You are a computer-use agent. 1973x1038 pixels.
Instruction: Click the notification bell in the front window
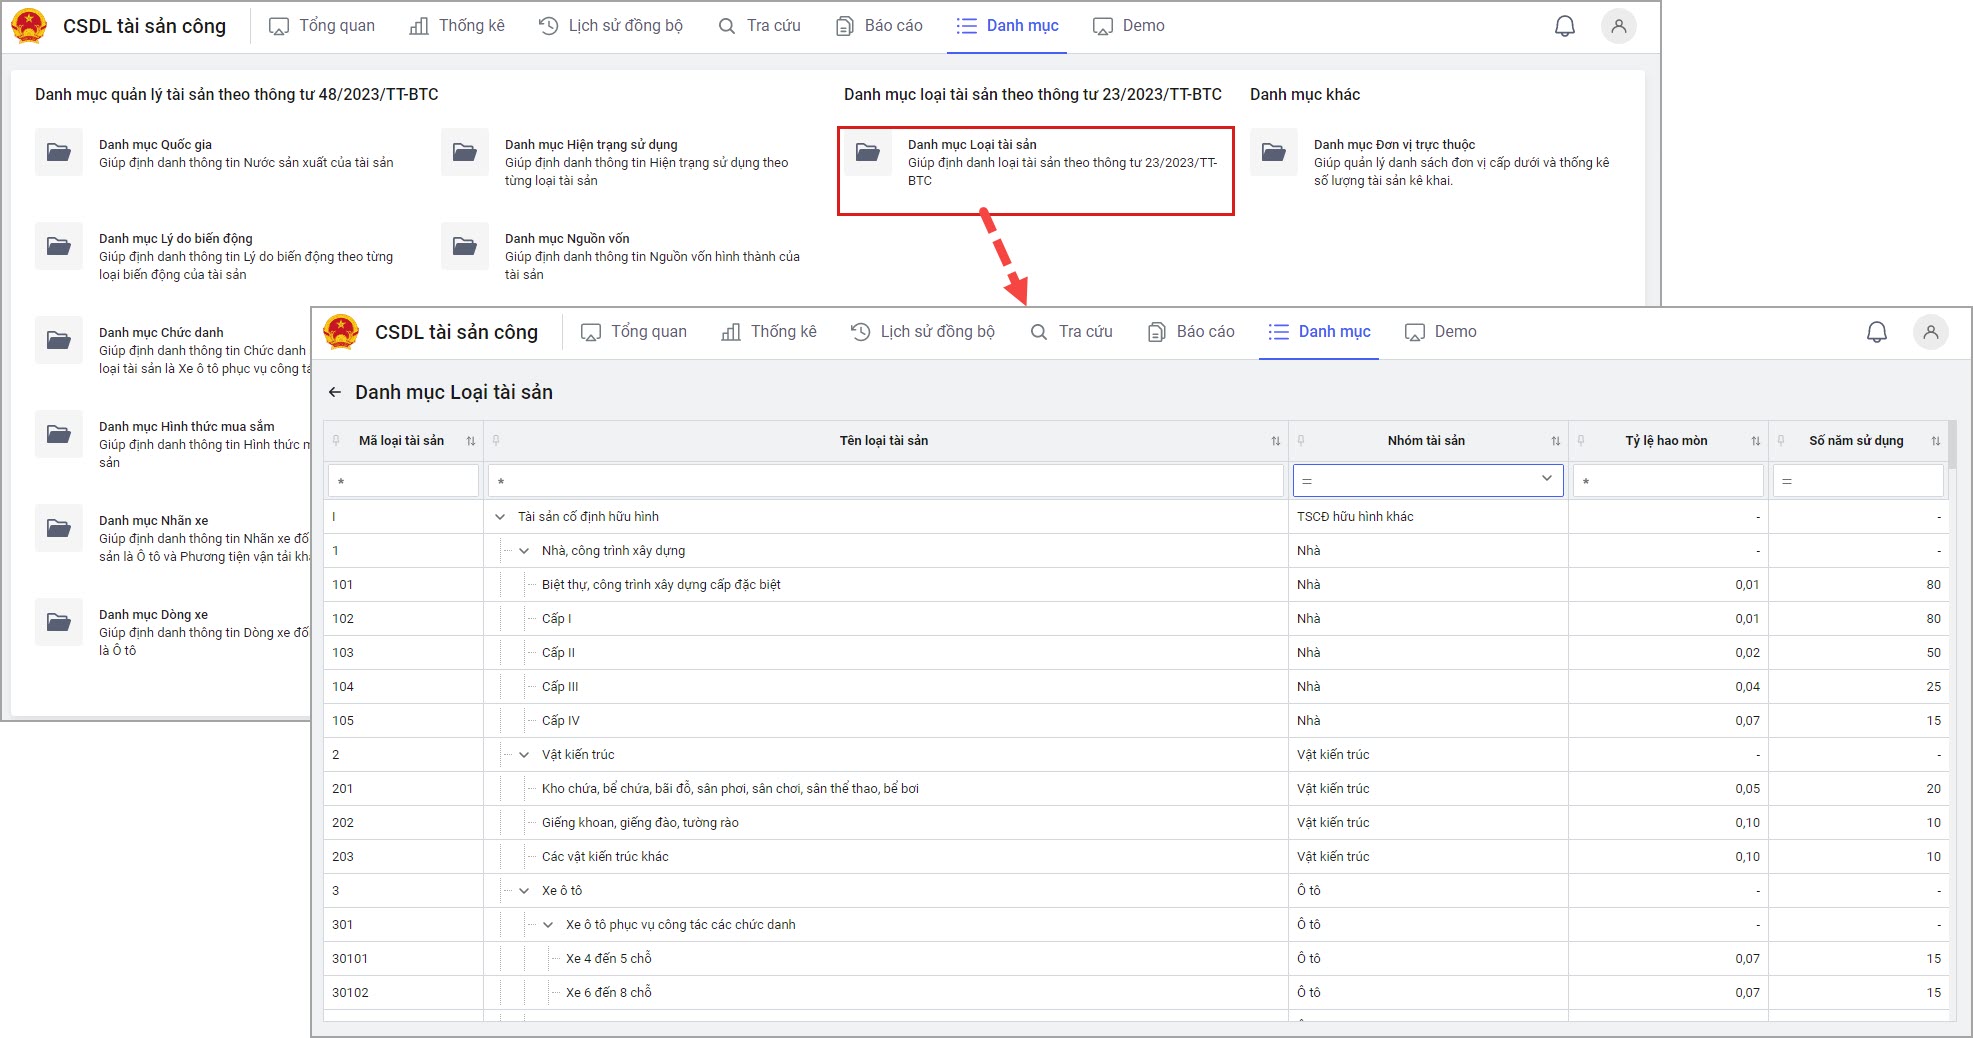pyautogui.click(x=1876, y=332)
